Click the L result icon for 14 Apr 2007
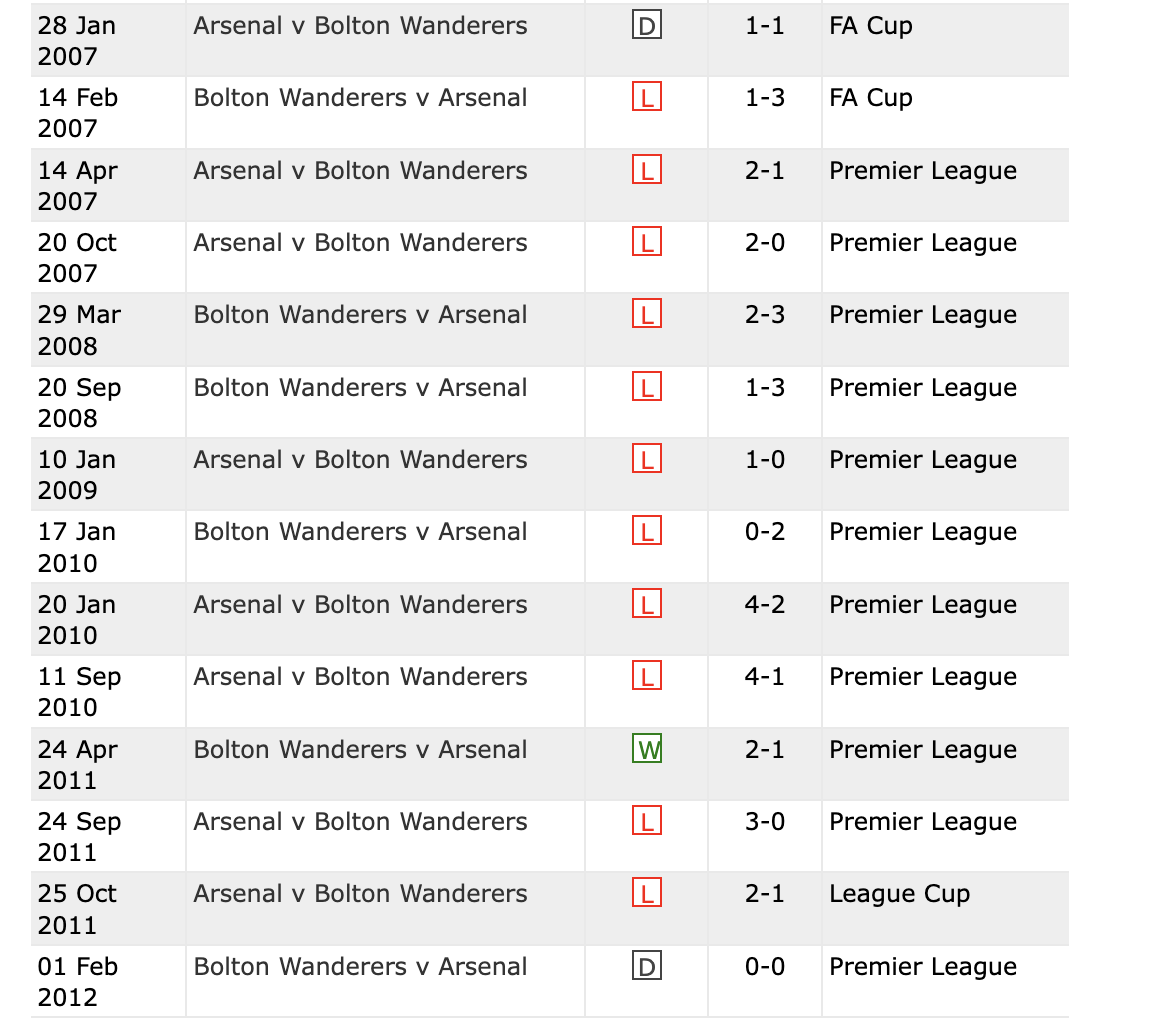This screenshot has width=1170, height=1030. (646, 169)
